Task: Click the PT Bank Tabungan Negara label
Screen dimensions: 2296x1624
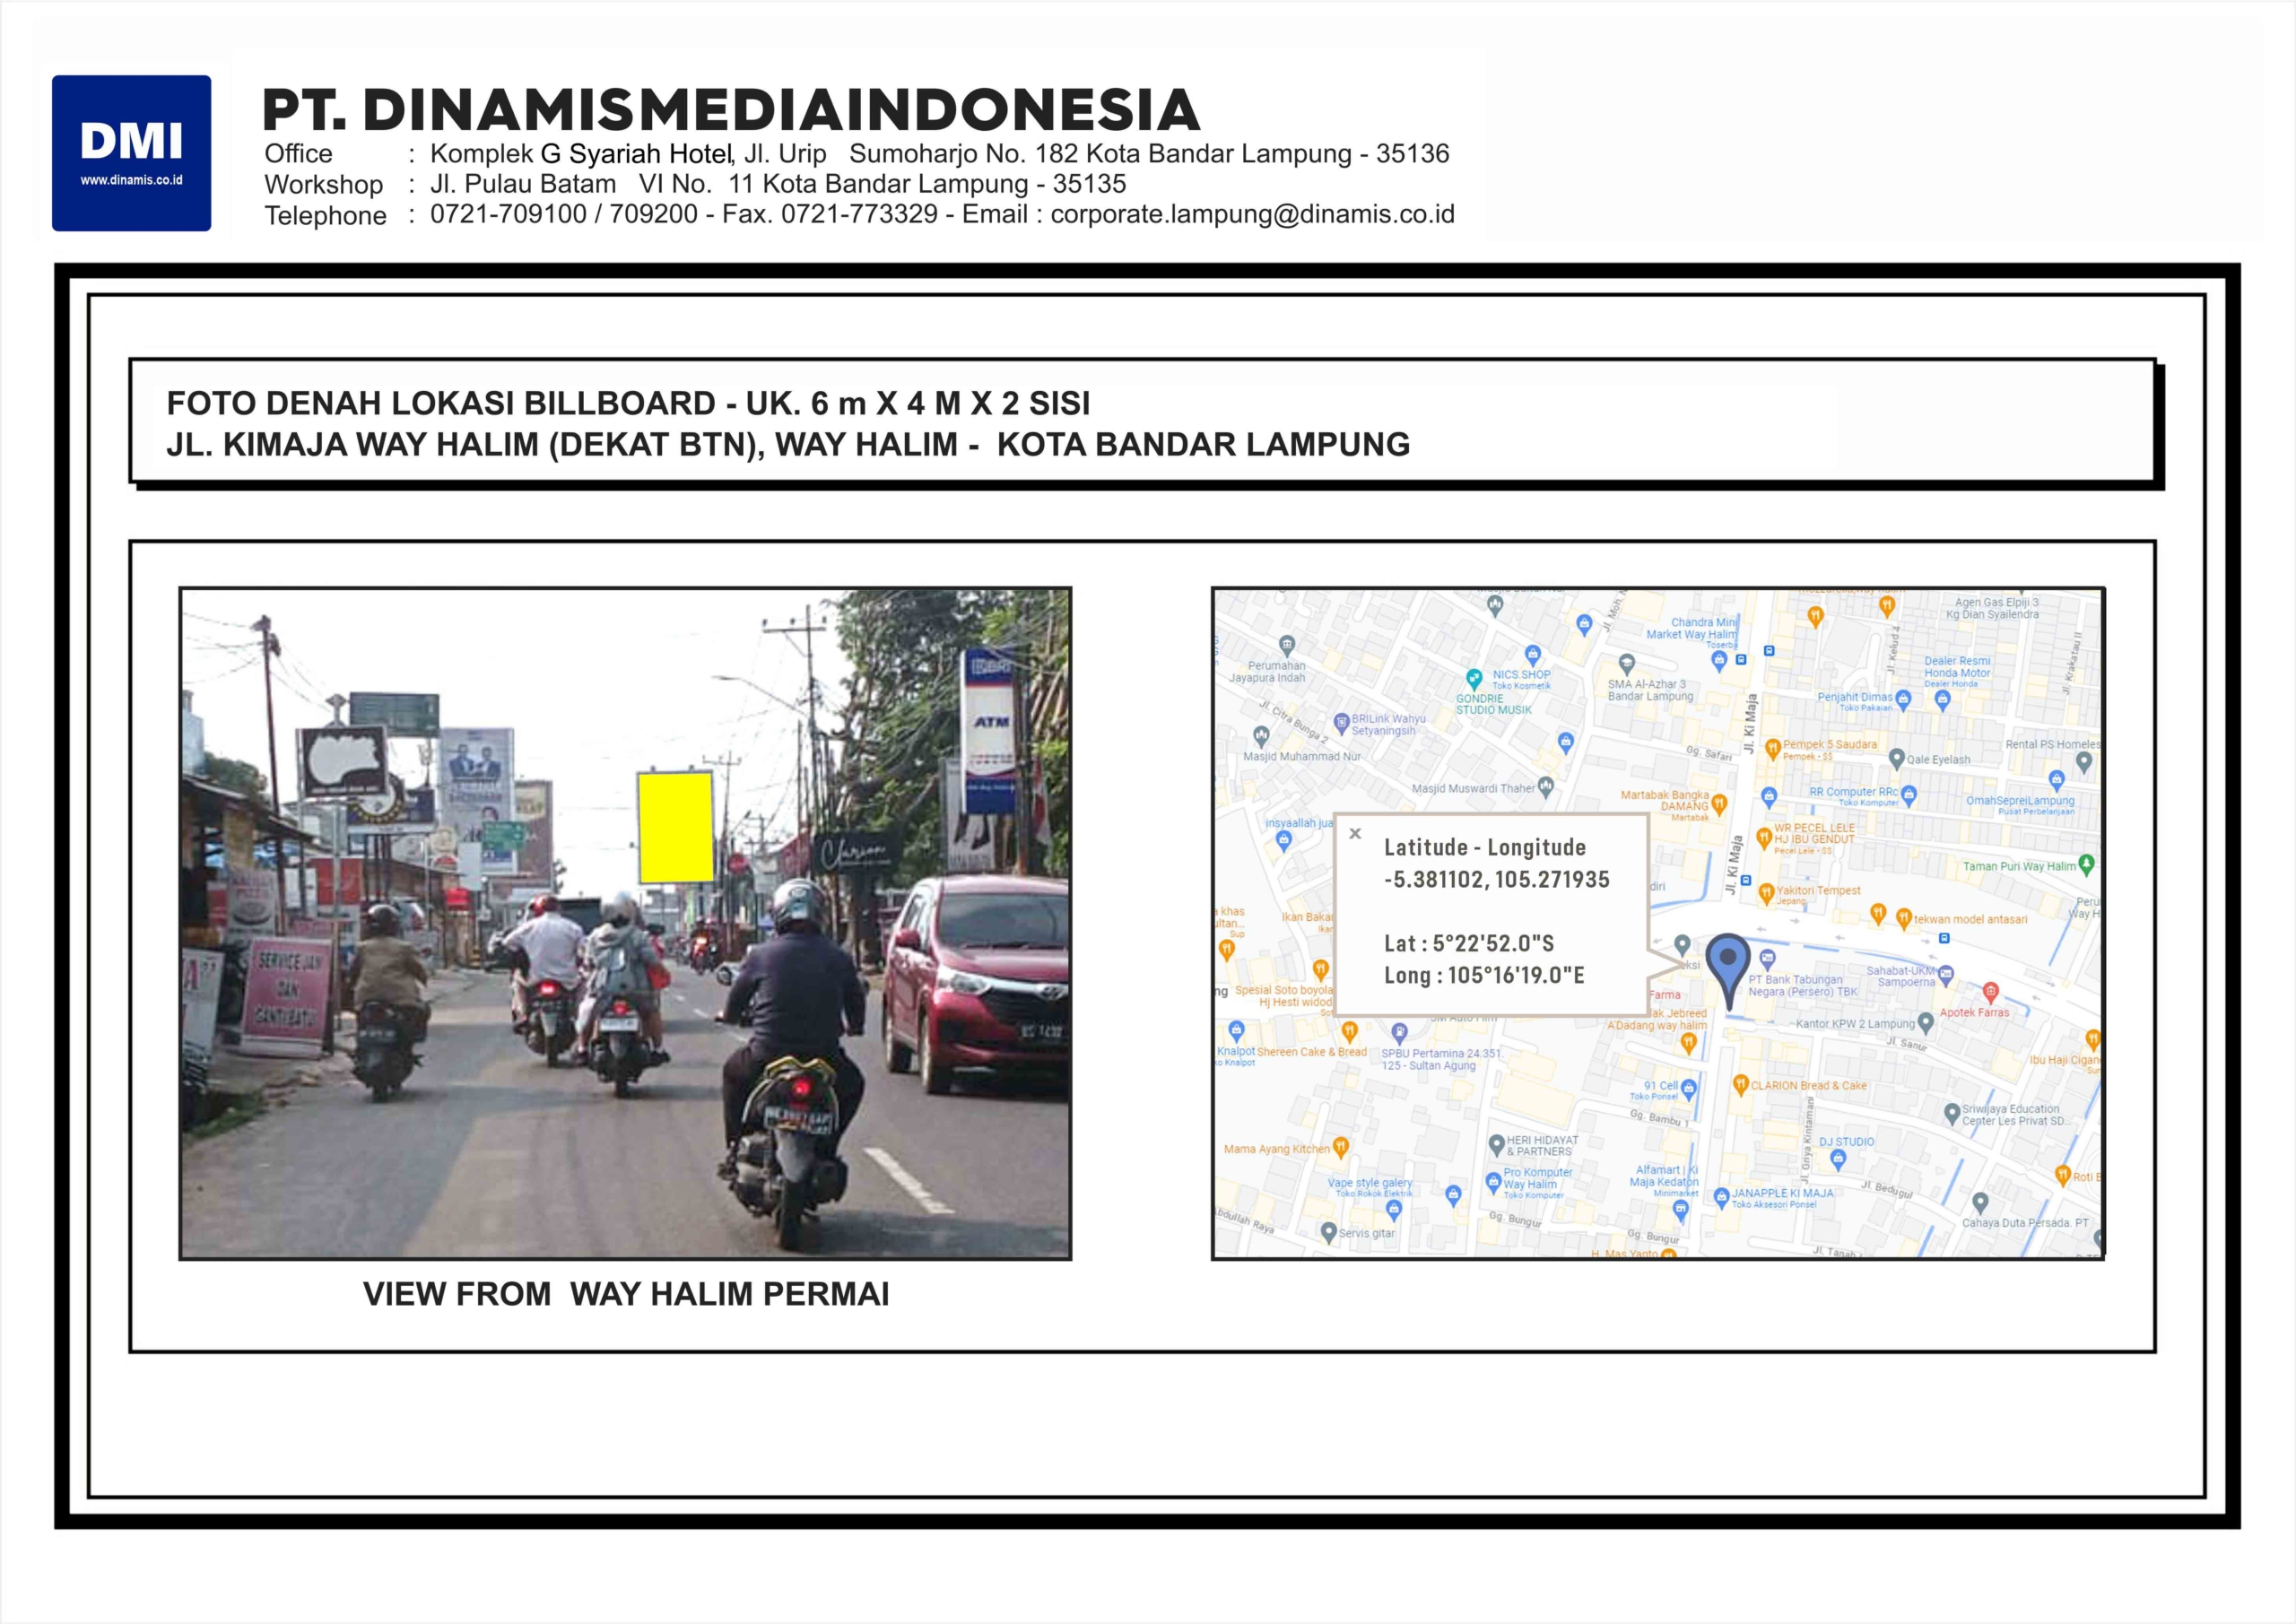Action: pos(1802,986)
